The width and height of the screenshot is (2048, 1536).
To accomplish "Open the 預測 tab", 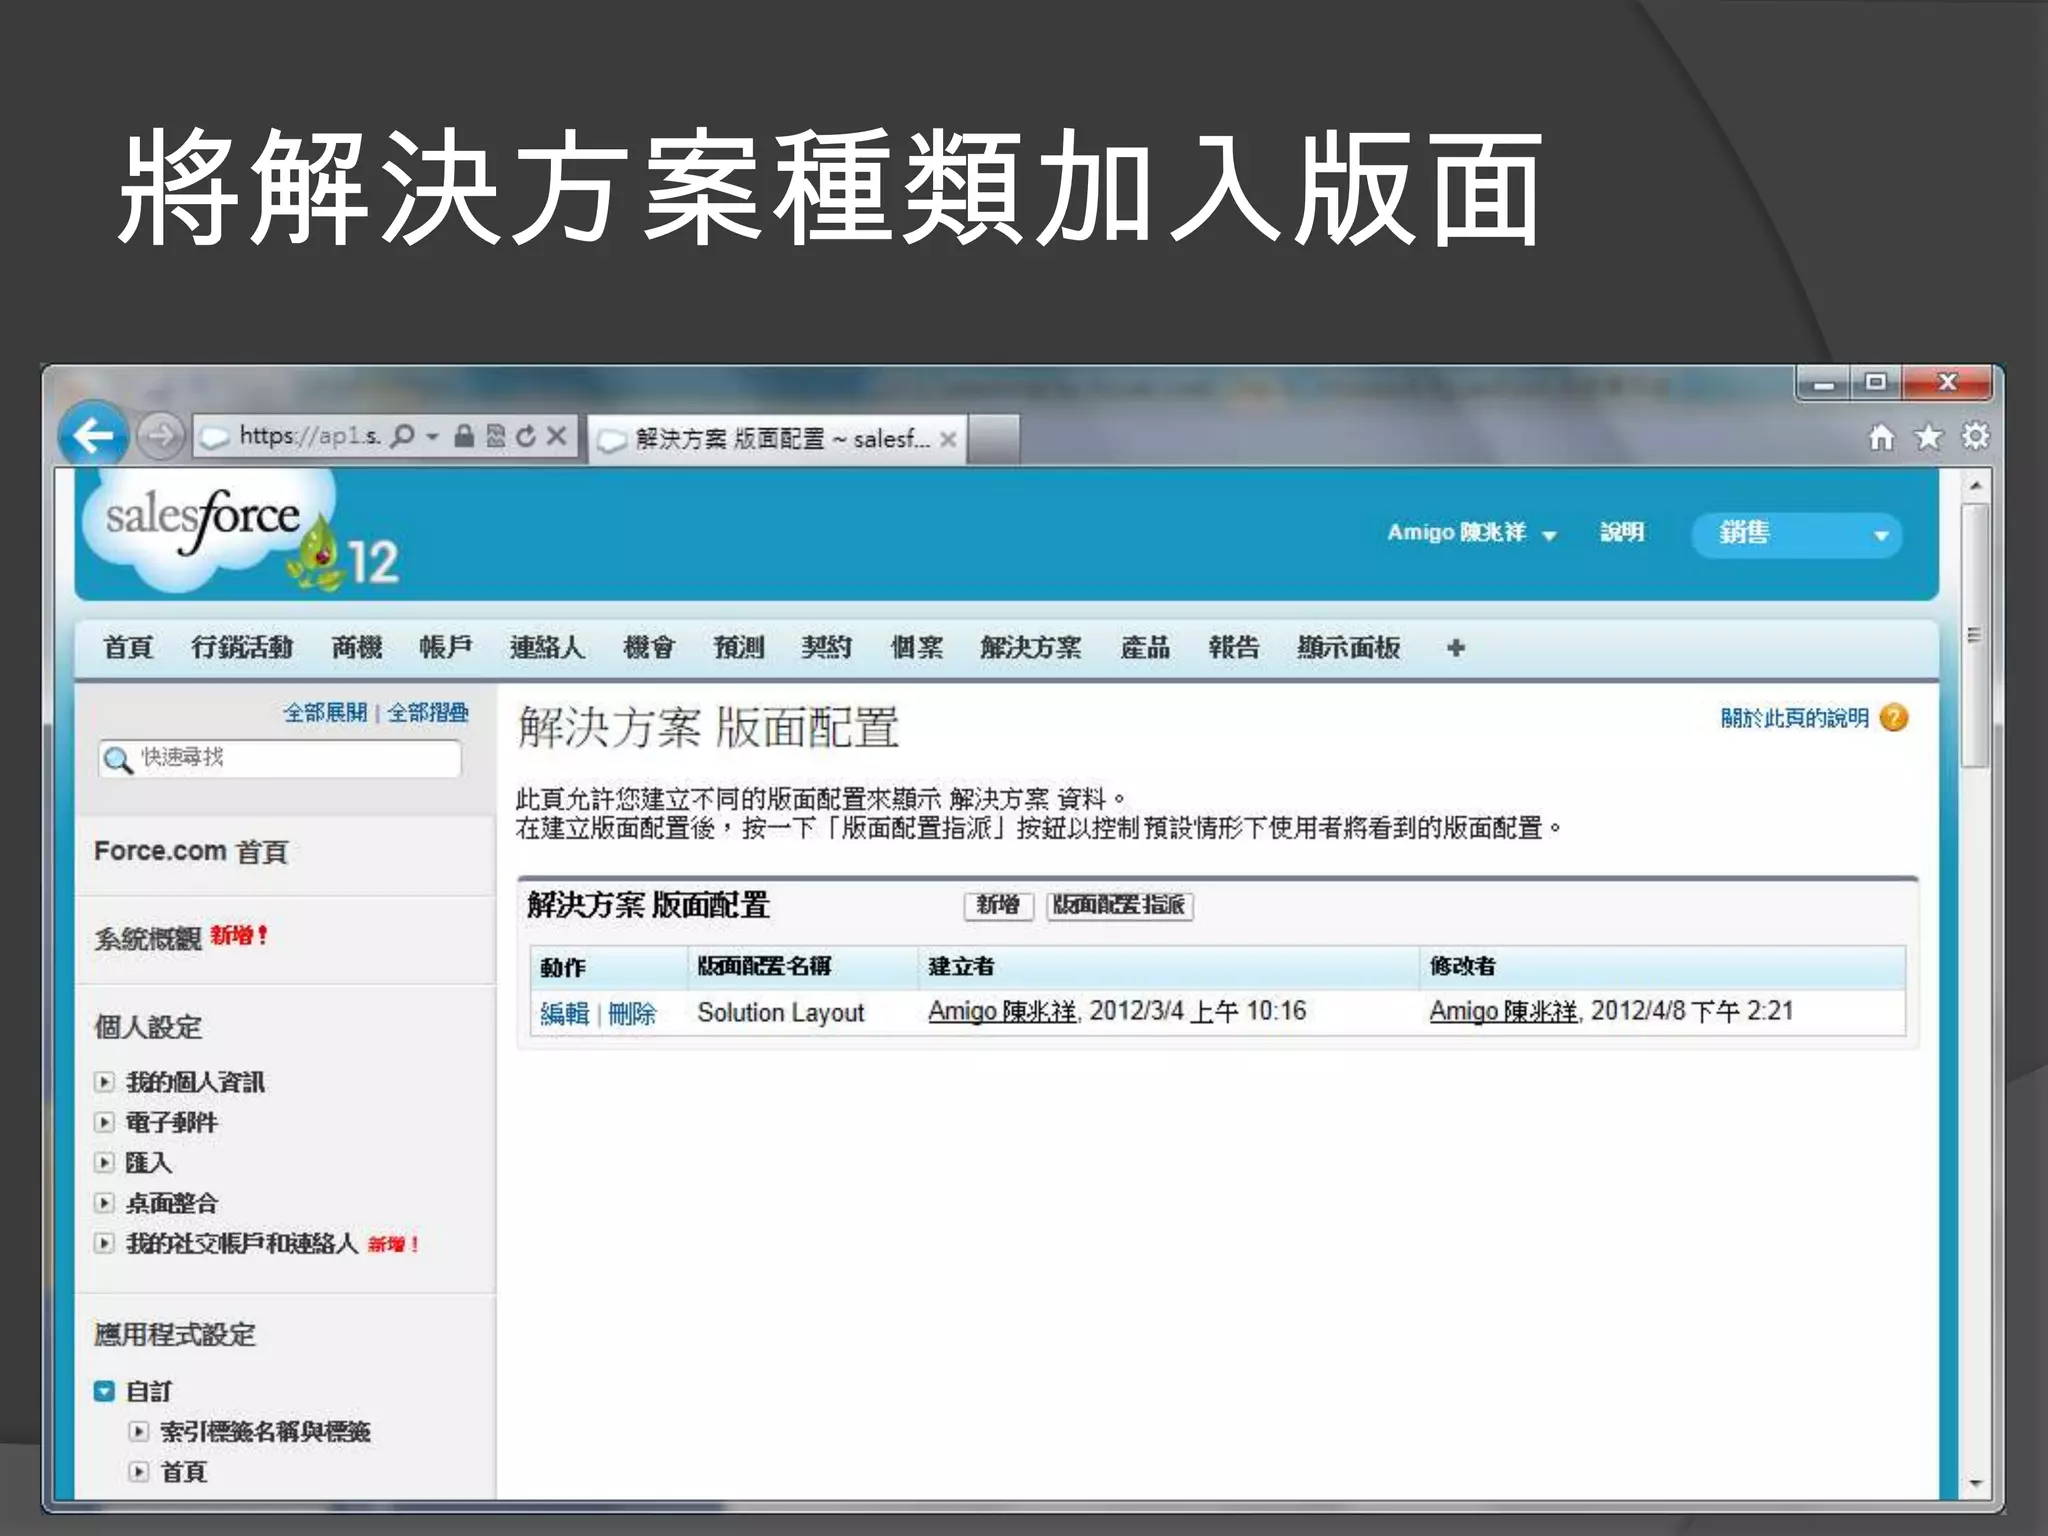I will 738,648.
